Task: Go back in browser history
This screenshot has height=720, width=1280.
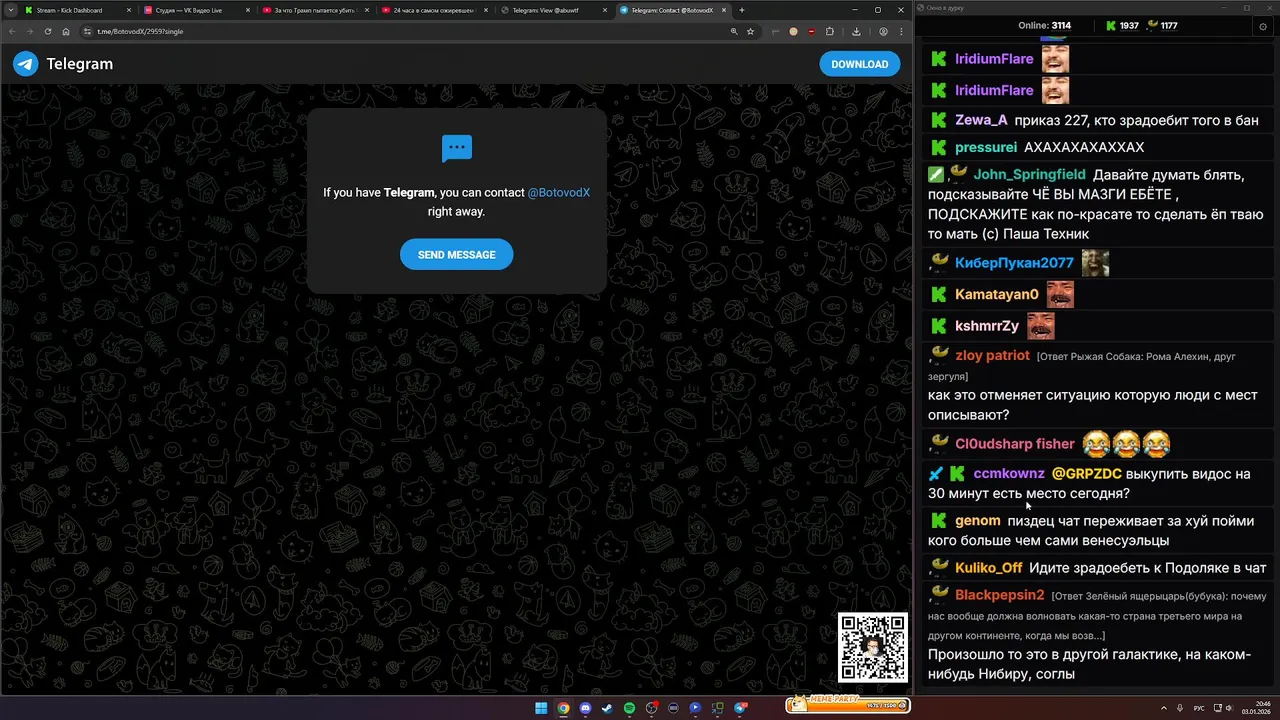Action: (x=12, y=31)
